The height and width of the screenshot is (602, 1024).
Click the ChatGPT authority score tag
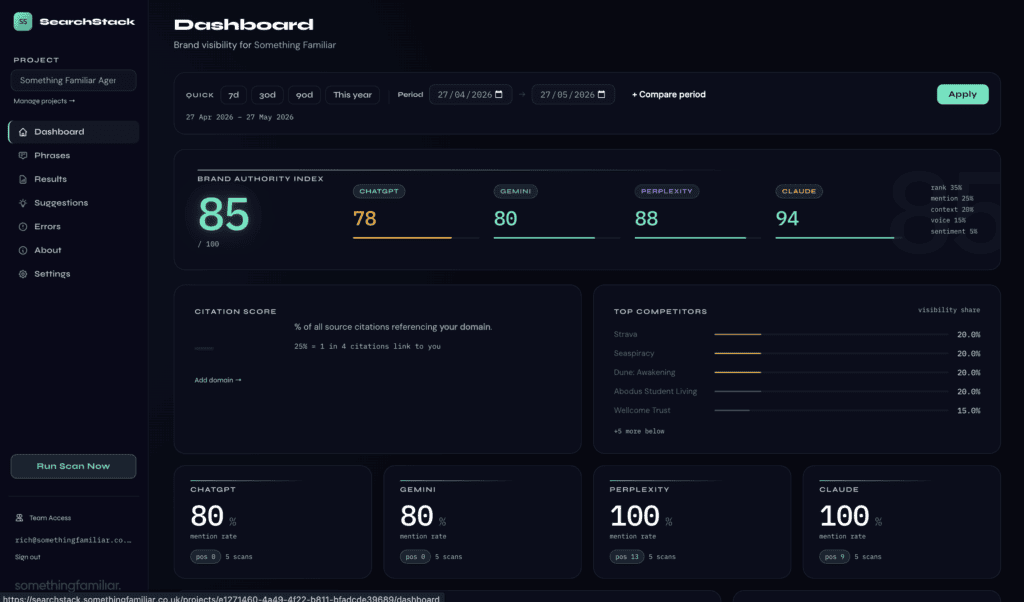[379, 191]
